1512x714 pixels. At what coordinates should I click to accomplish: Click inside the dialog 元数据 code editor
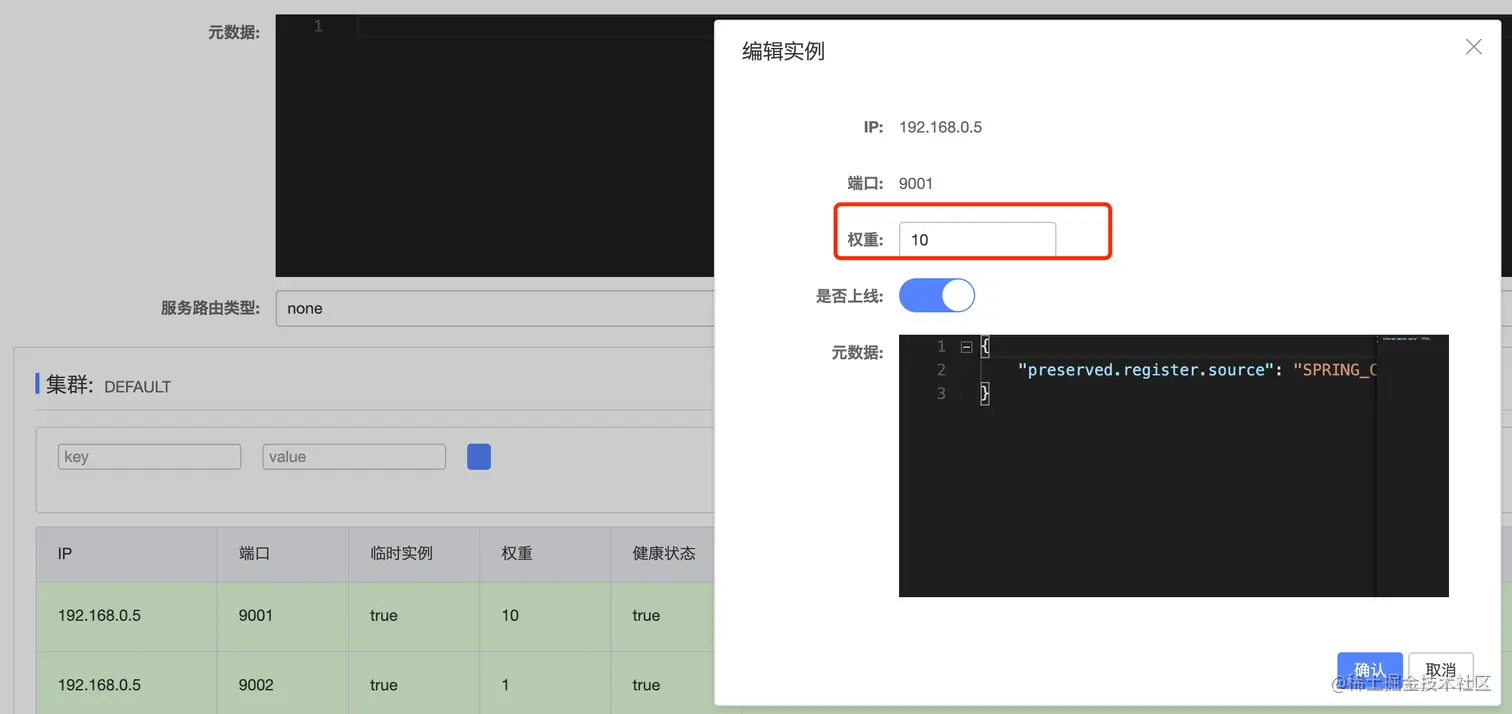[x=1173, y=466]
